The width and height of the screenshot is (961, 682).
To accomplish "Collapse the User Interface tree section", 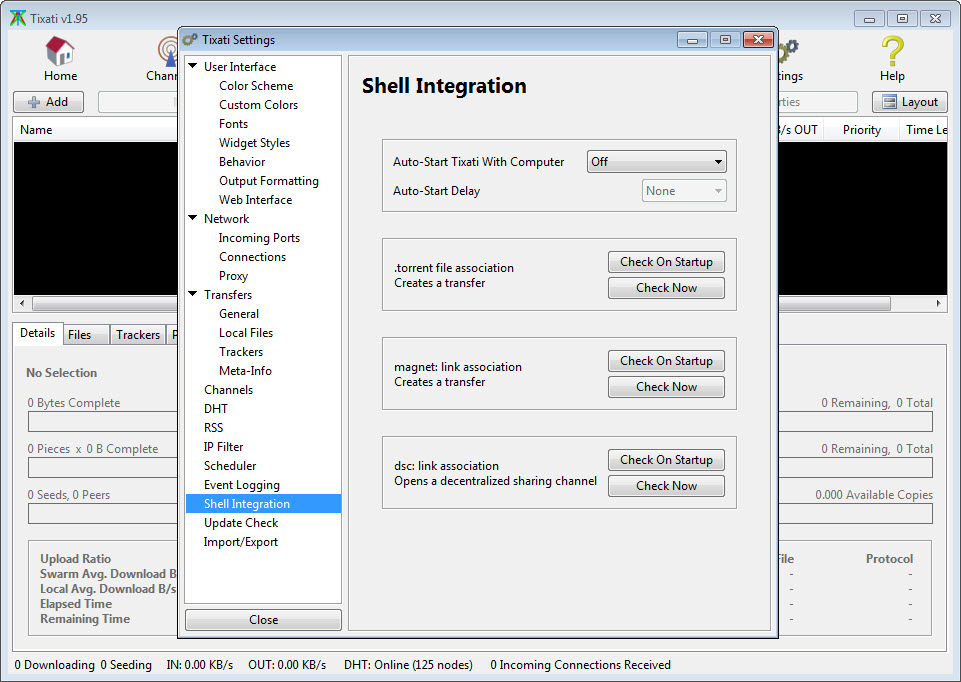I will [193, 66].
